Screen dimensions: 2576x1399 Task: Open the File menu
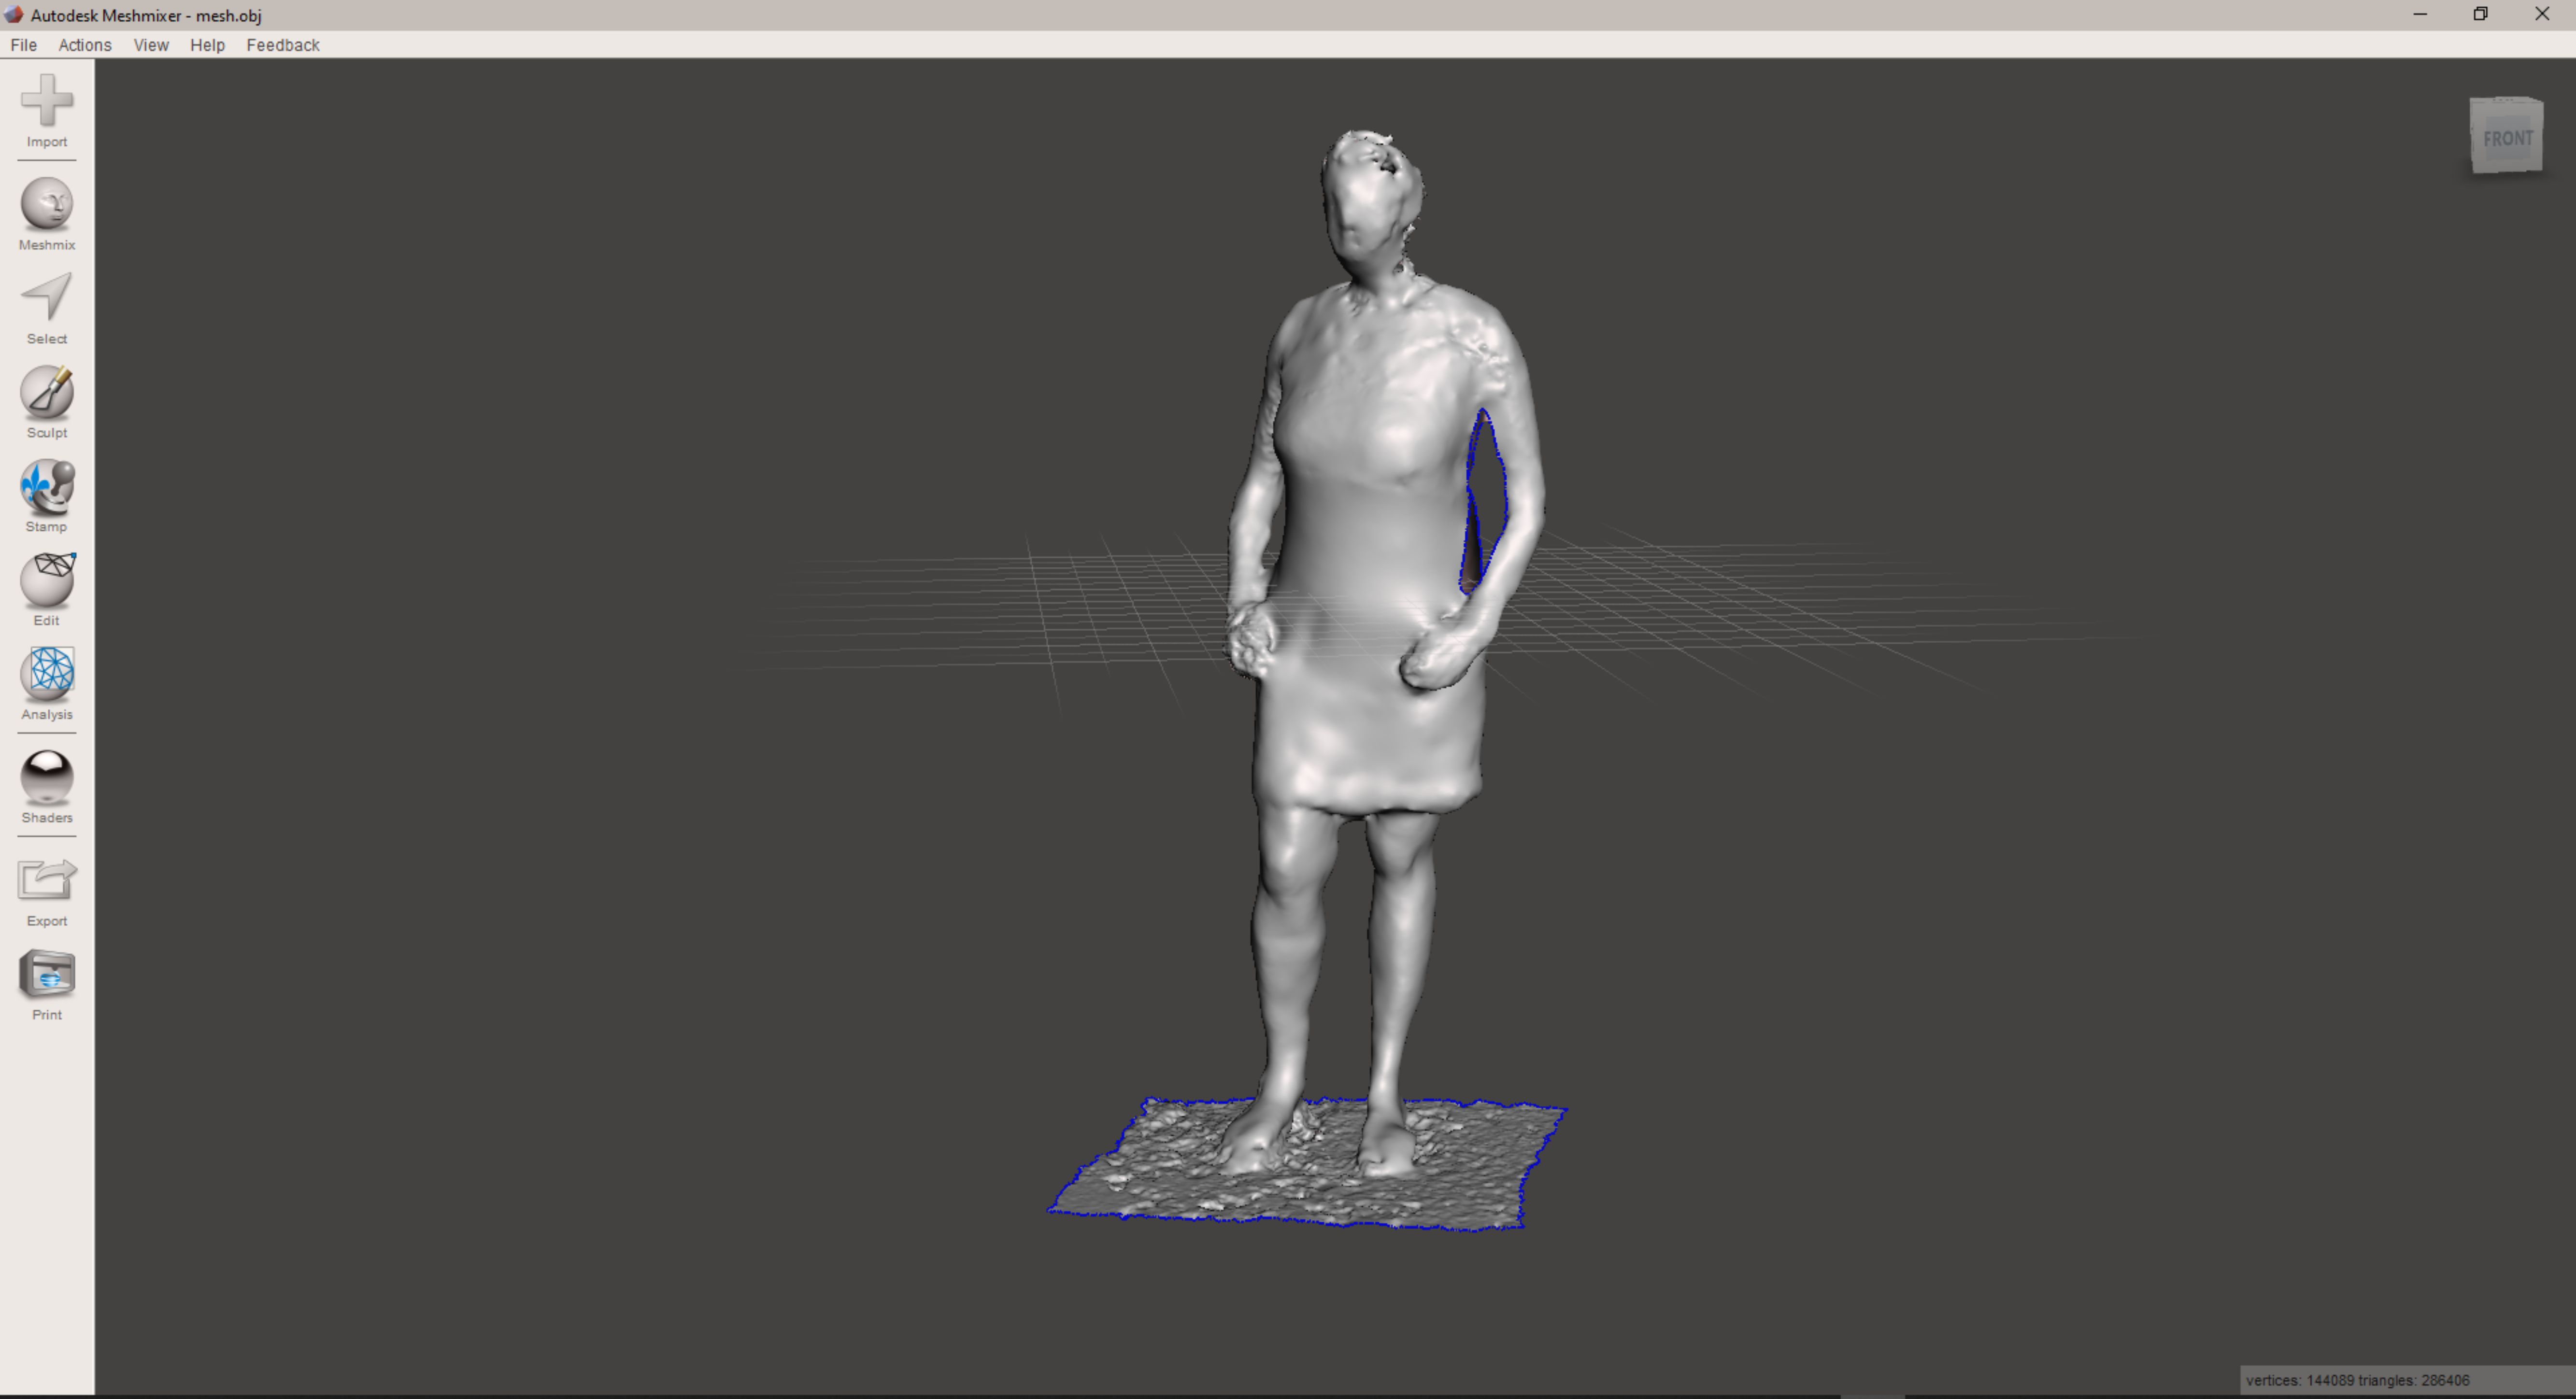click(23, 45)
